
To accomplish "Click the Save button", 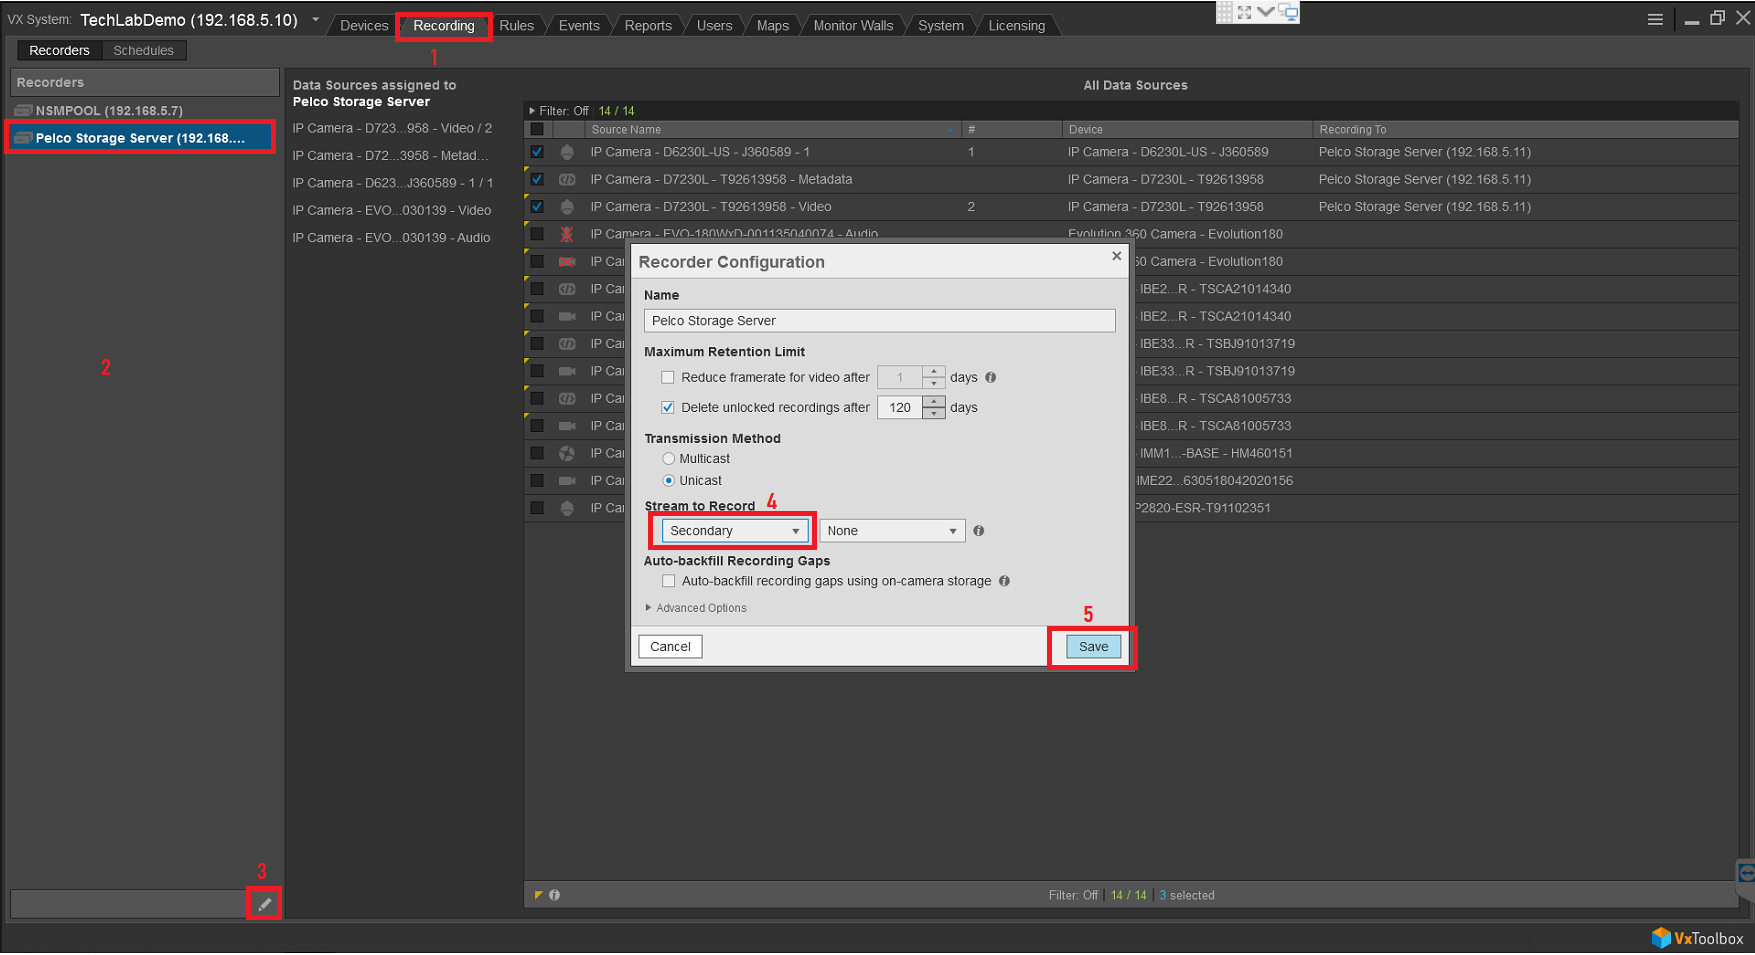I will [1091, 646].
